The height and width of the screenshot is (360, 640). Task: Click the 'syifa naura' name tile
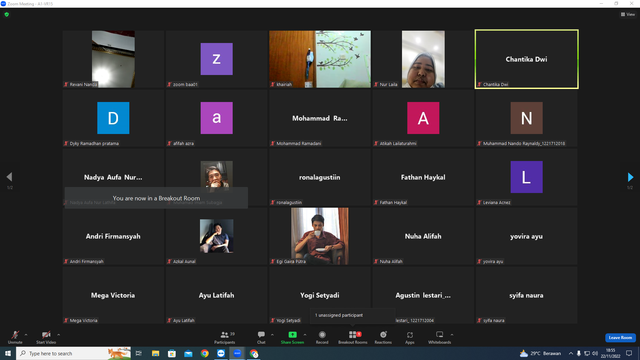click(527, 295)
